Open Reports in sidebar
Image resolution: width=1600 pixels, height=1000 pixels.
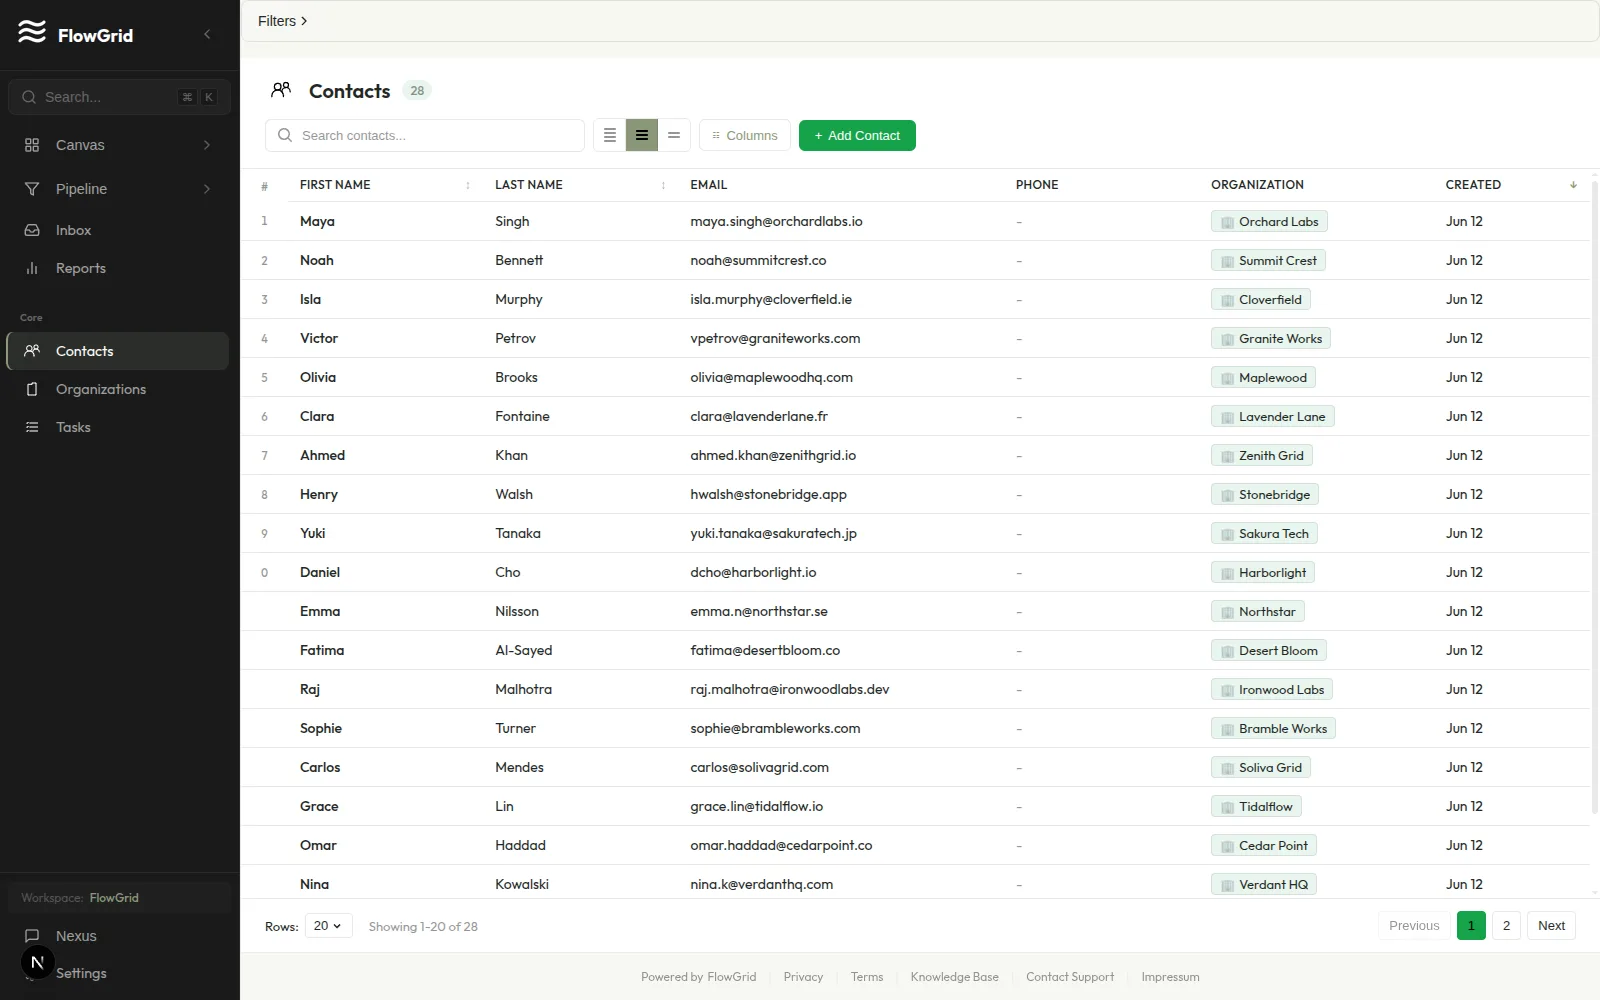coord(117,268)
